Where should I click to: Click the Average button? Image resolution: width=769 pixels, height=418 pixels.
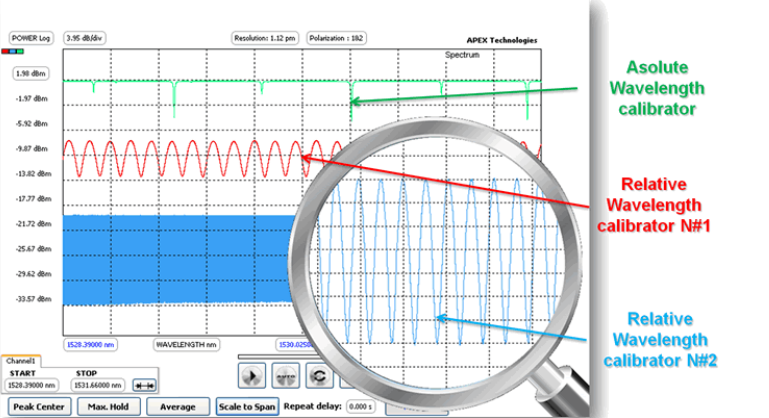[178, 407]
